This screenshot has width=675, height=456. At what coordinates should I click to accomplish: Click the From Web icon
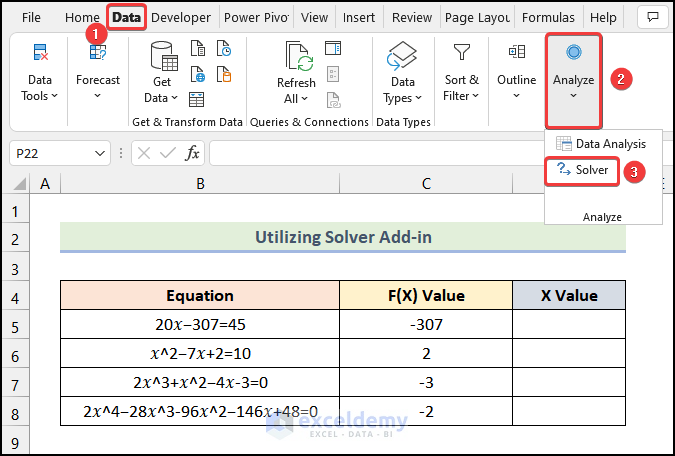pos(197,74)
